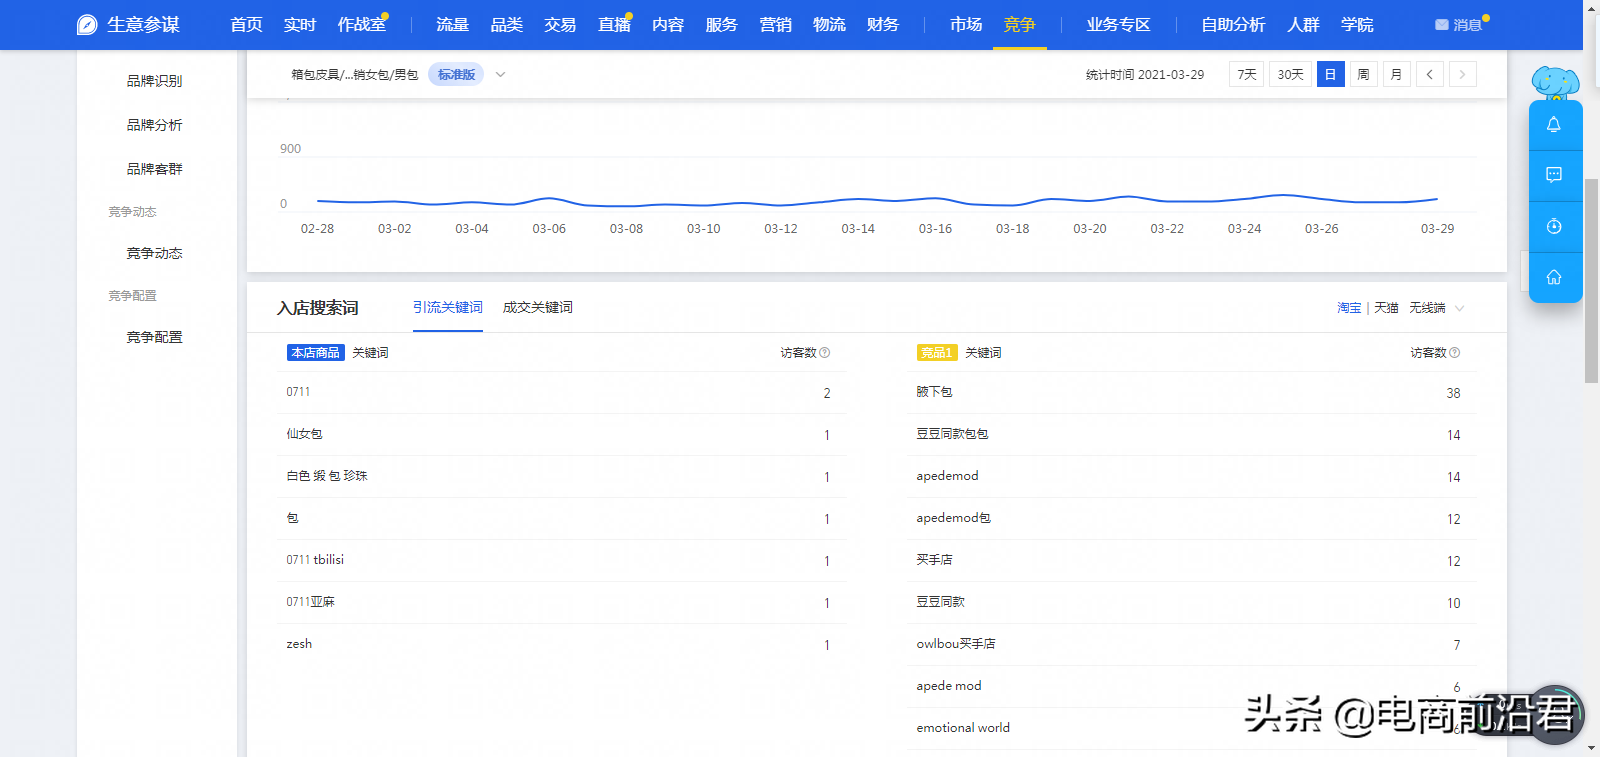The image size is (1600, 757).
Task: Select the 日 daily view
Action: point(1330,74)
